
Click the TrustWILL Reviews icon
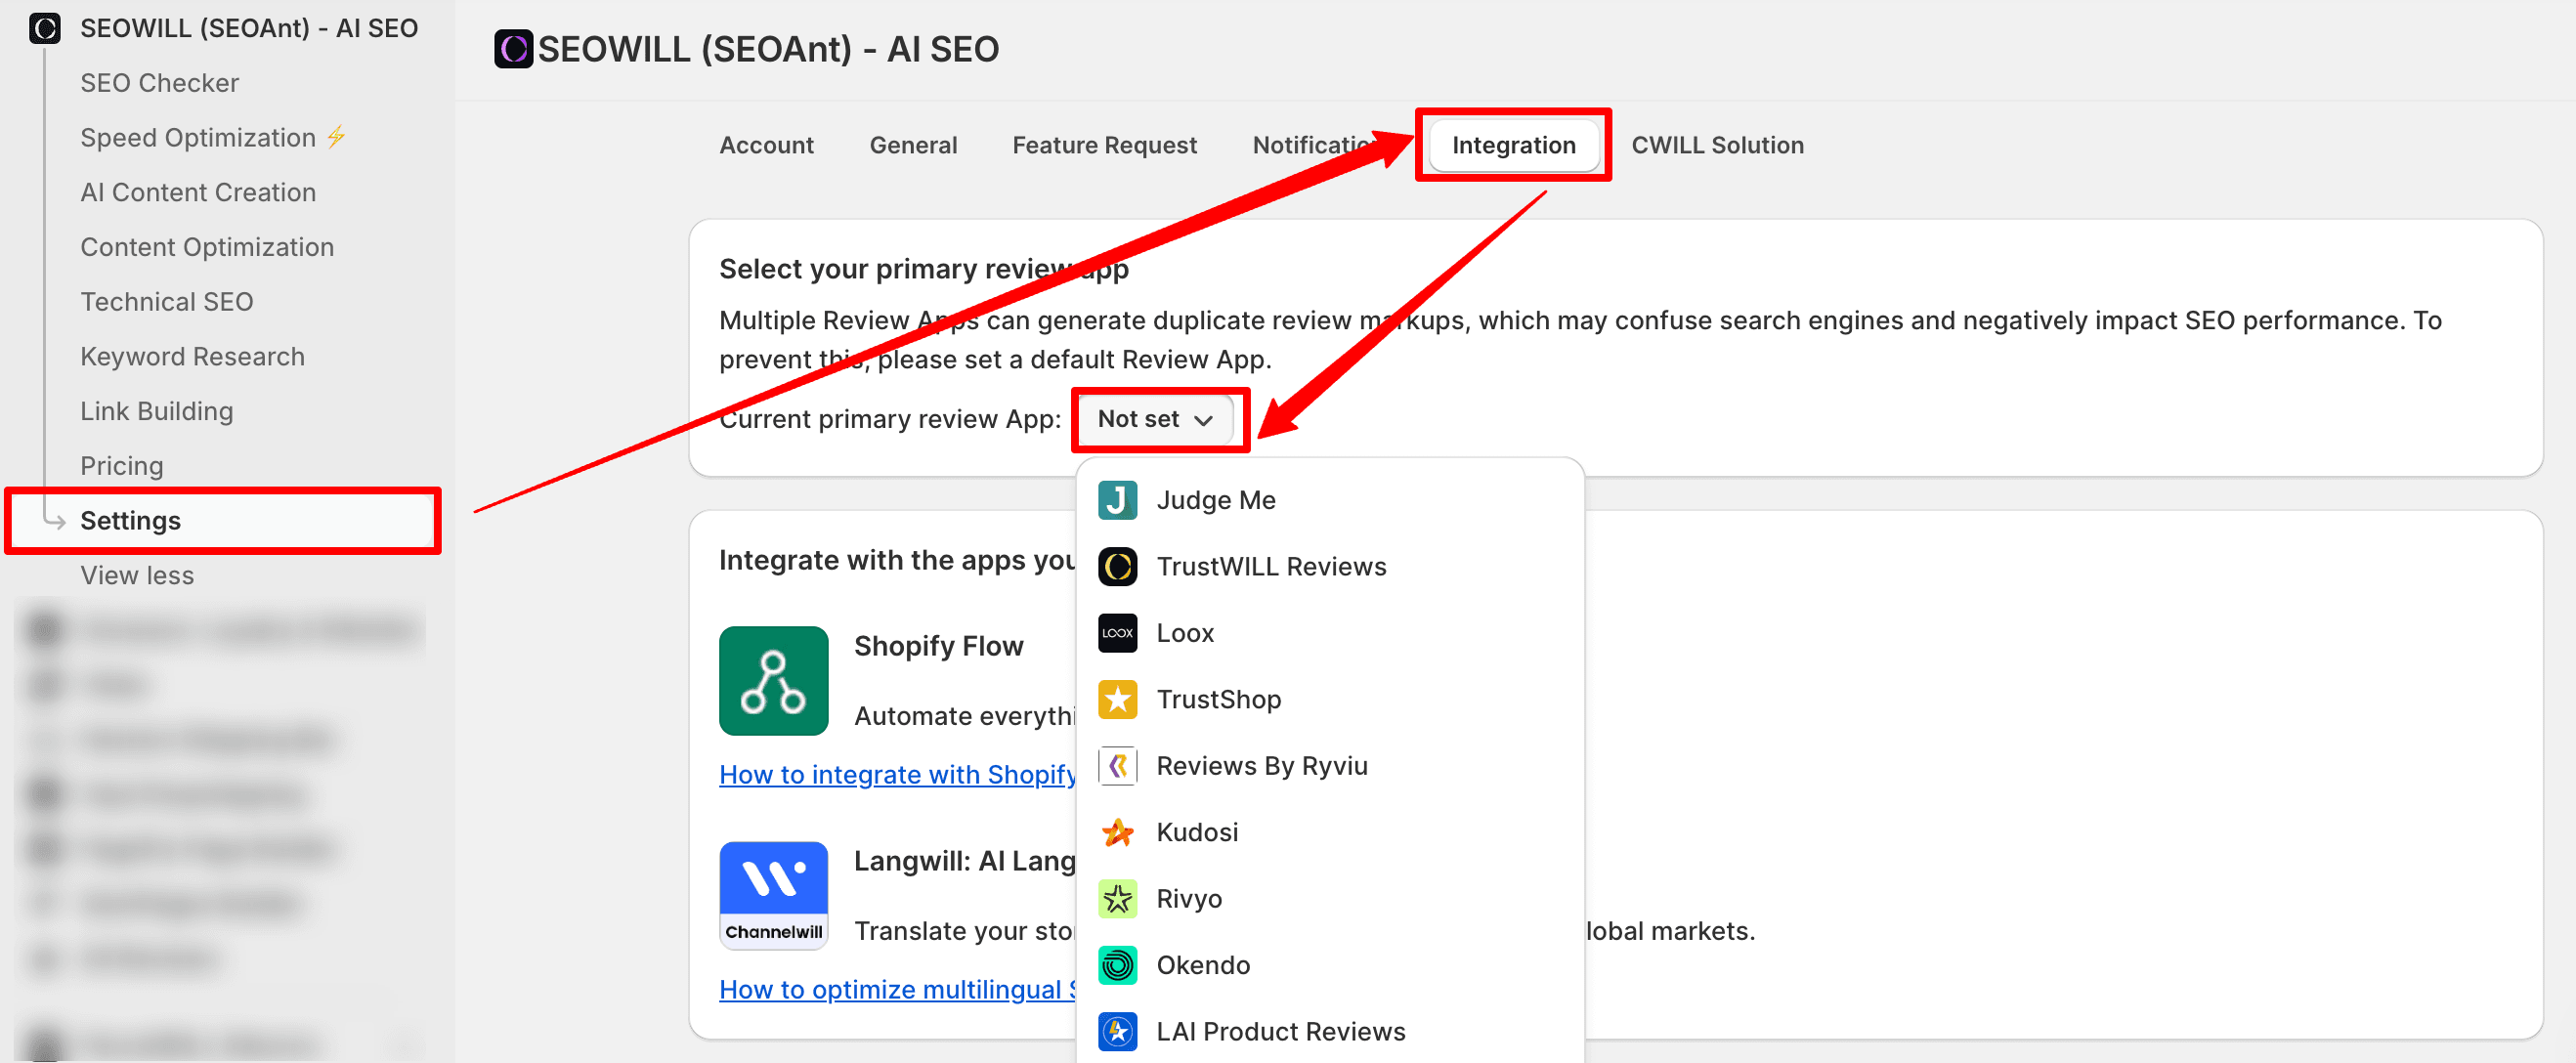pyautogui.click(x=1117, y=566)
